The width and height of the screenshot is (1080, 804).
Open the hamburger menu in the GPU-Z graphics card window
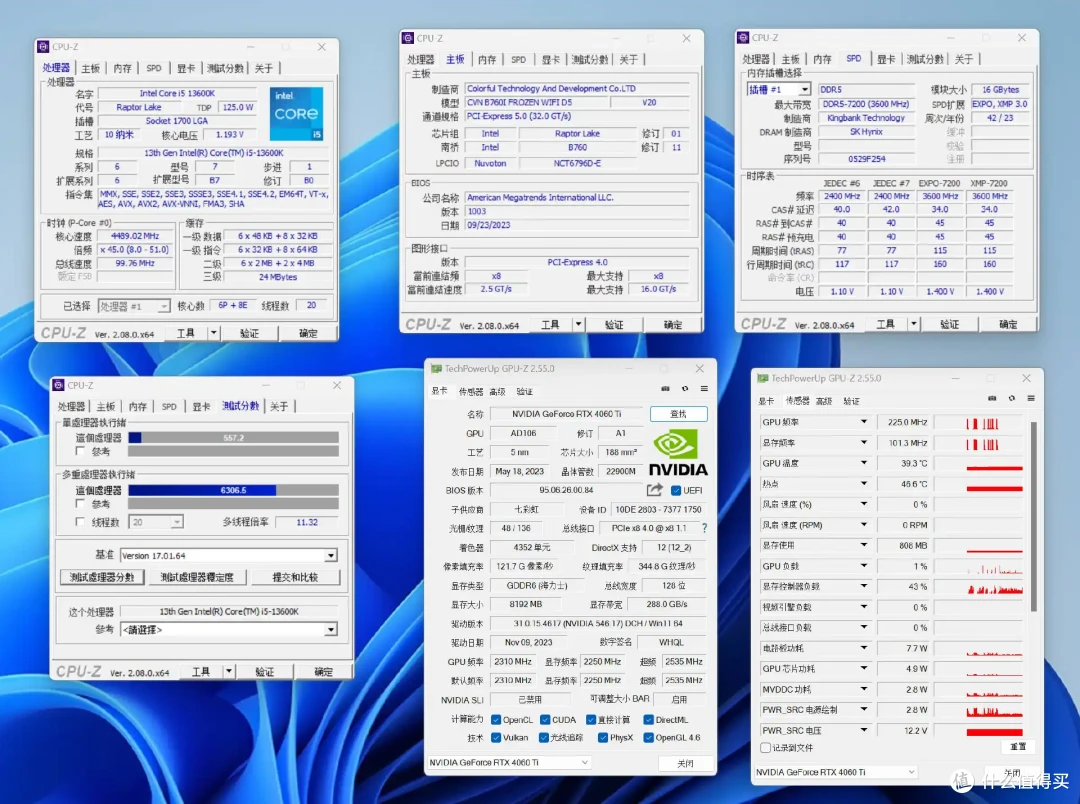click(x=704, y=389)
